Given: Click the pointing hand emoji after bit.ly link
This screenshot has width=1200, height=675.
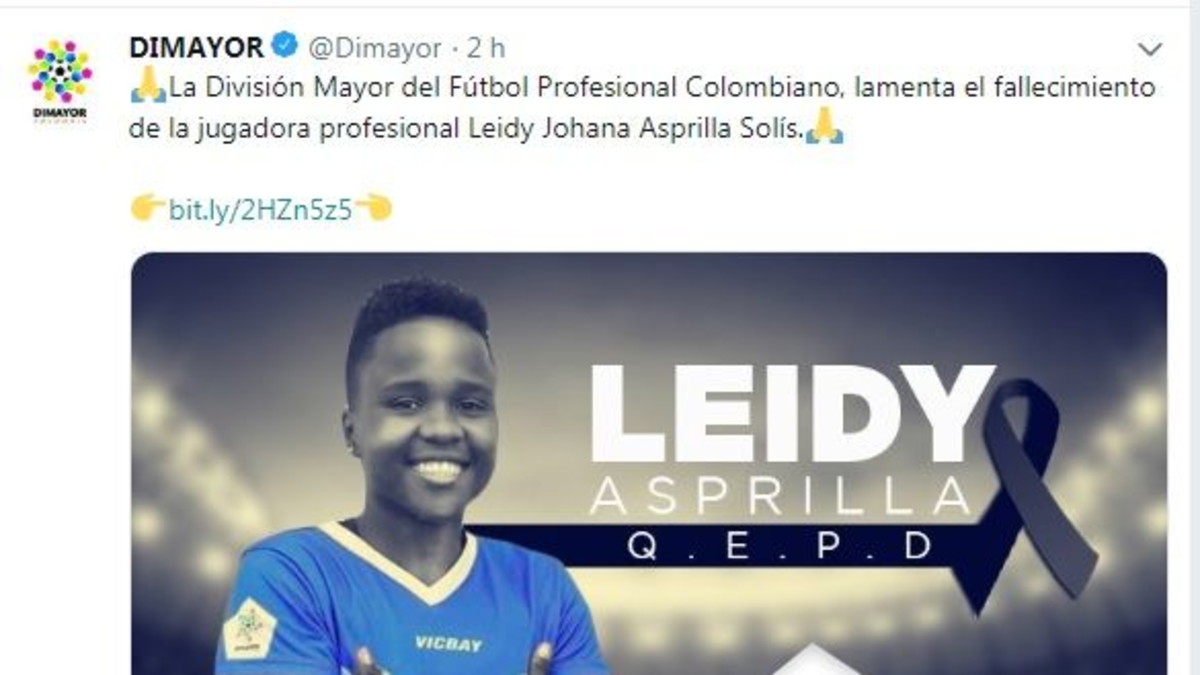Looking at the screenshot, I should click(374, 209).
